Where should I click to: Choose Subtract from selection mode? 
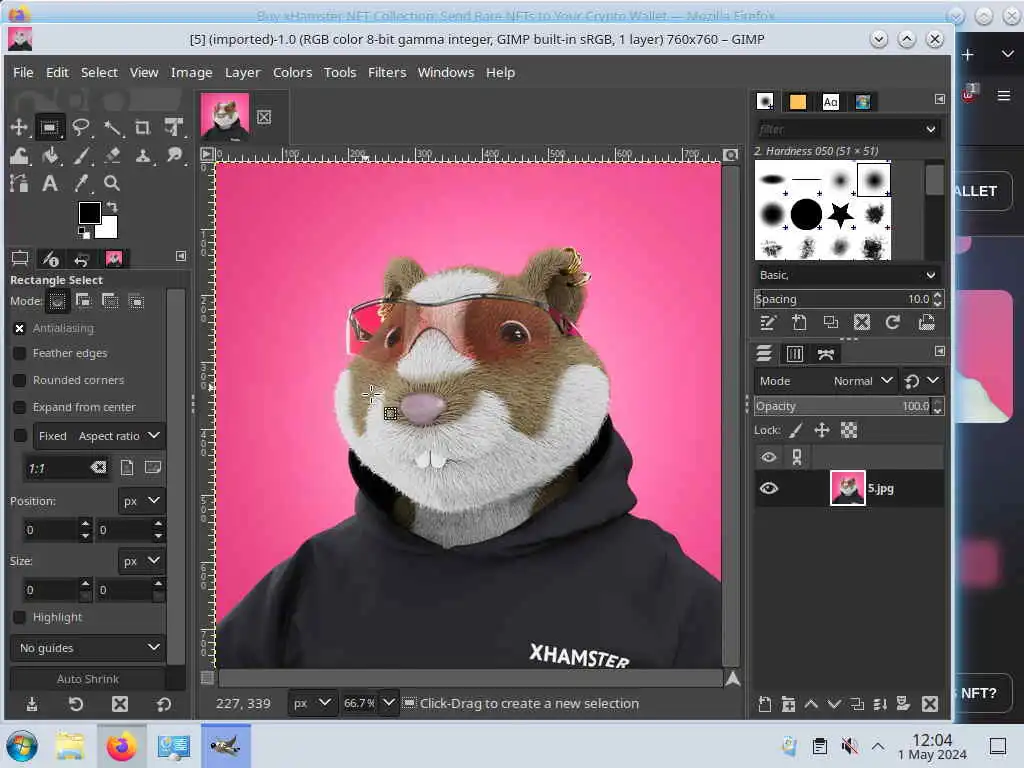click(110, 302)
